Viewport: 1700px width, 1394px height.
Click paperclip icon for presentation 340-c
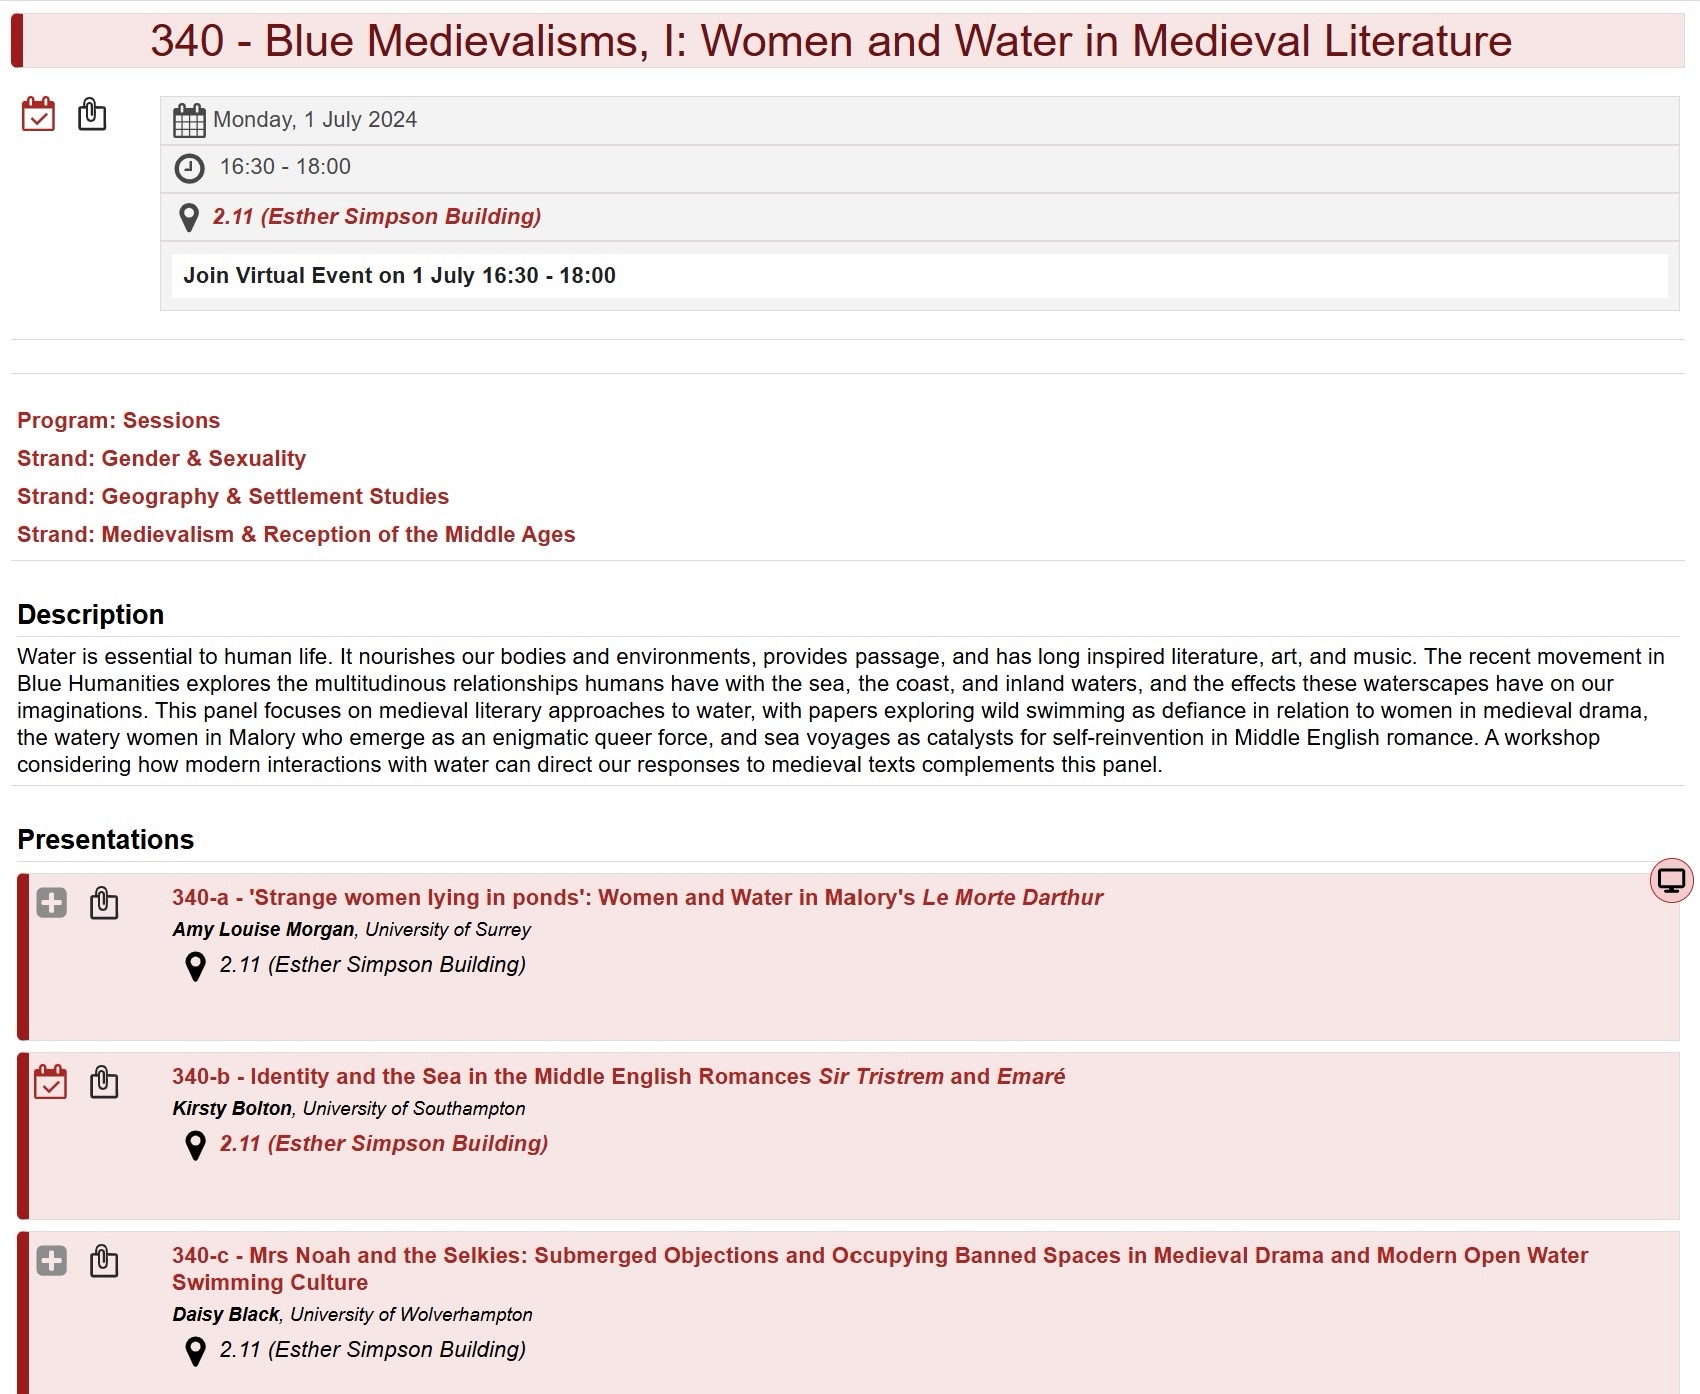[x=104, y=1262]
